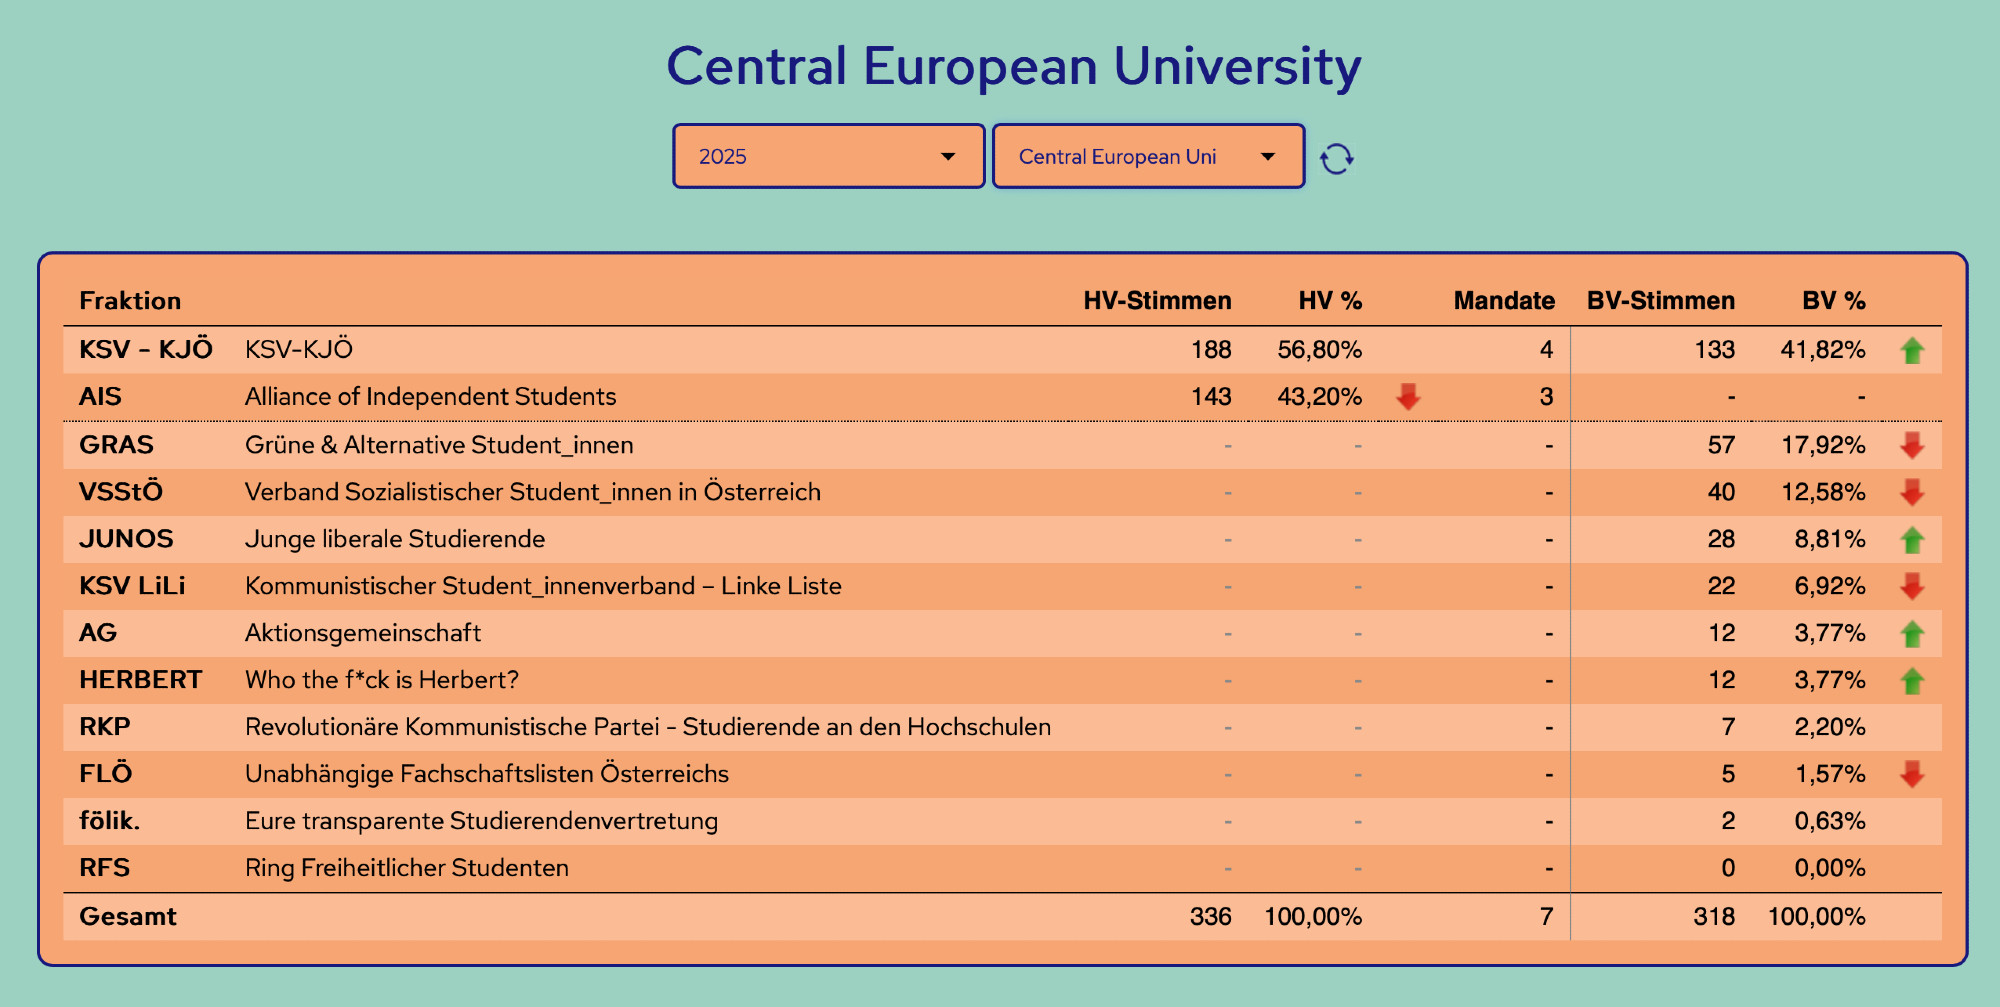Viewport: 2000px width, 1007px height.
Task: Select the FLÖ abbreviation
Action: tap(106, 773)
